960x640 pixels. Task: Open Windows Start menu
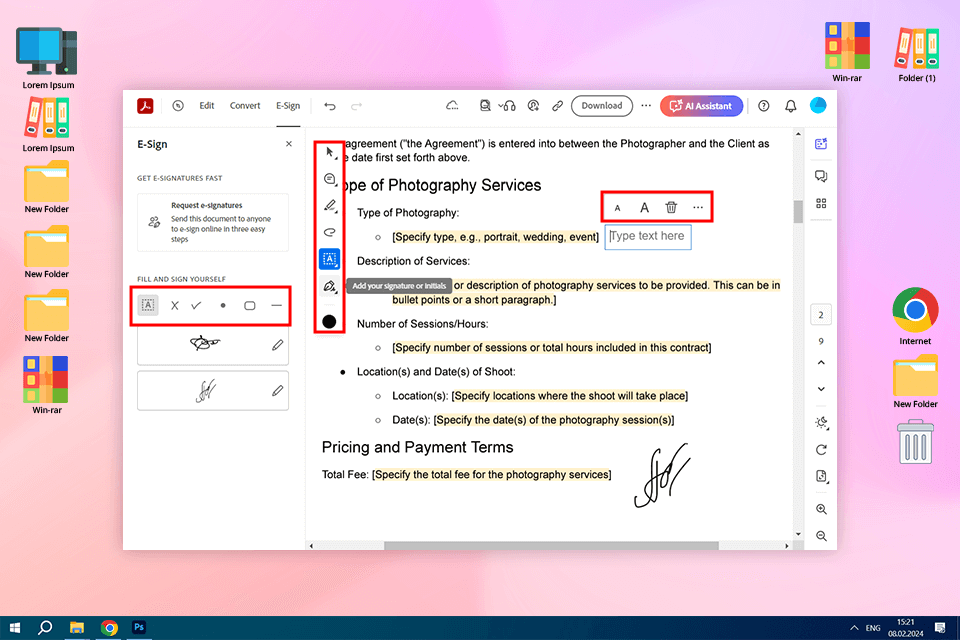point(15,628)
